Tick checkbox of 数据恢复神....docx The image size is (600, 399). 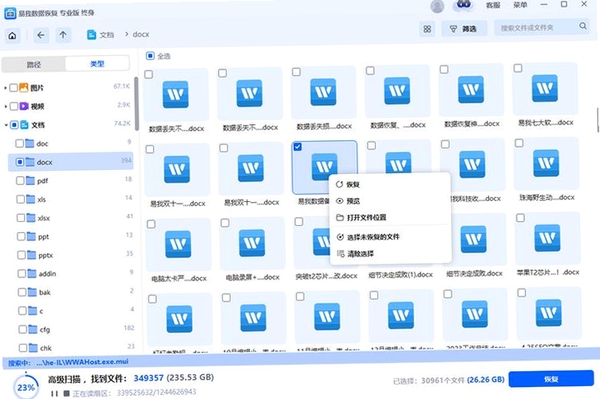(444, 69)
